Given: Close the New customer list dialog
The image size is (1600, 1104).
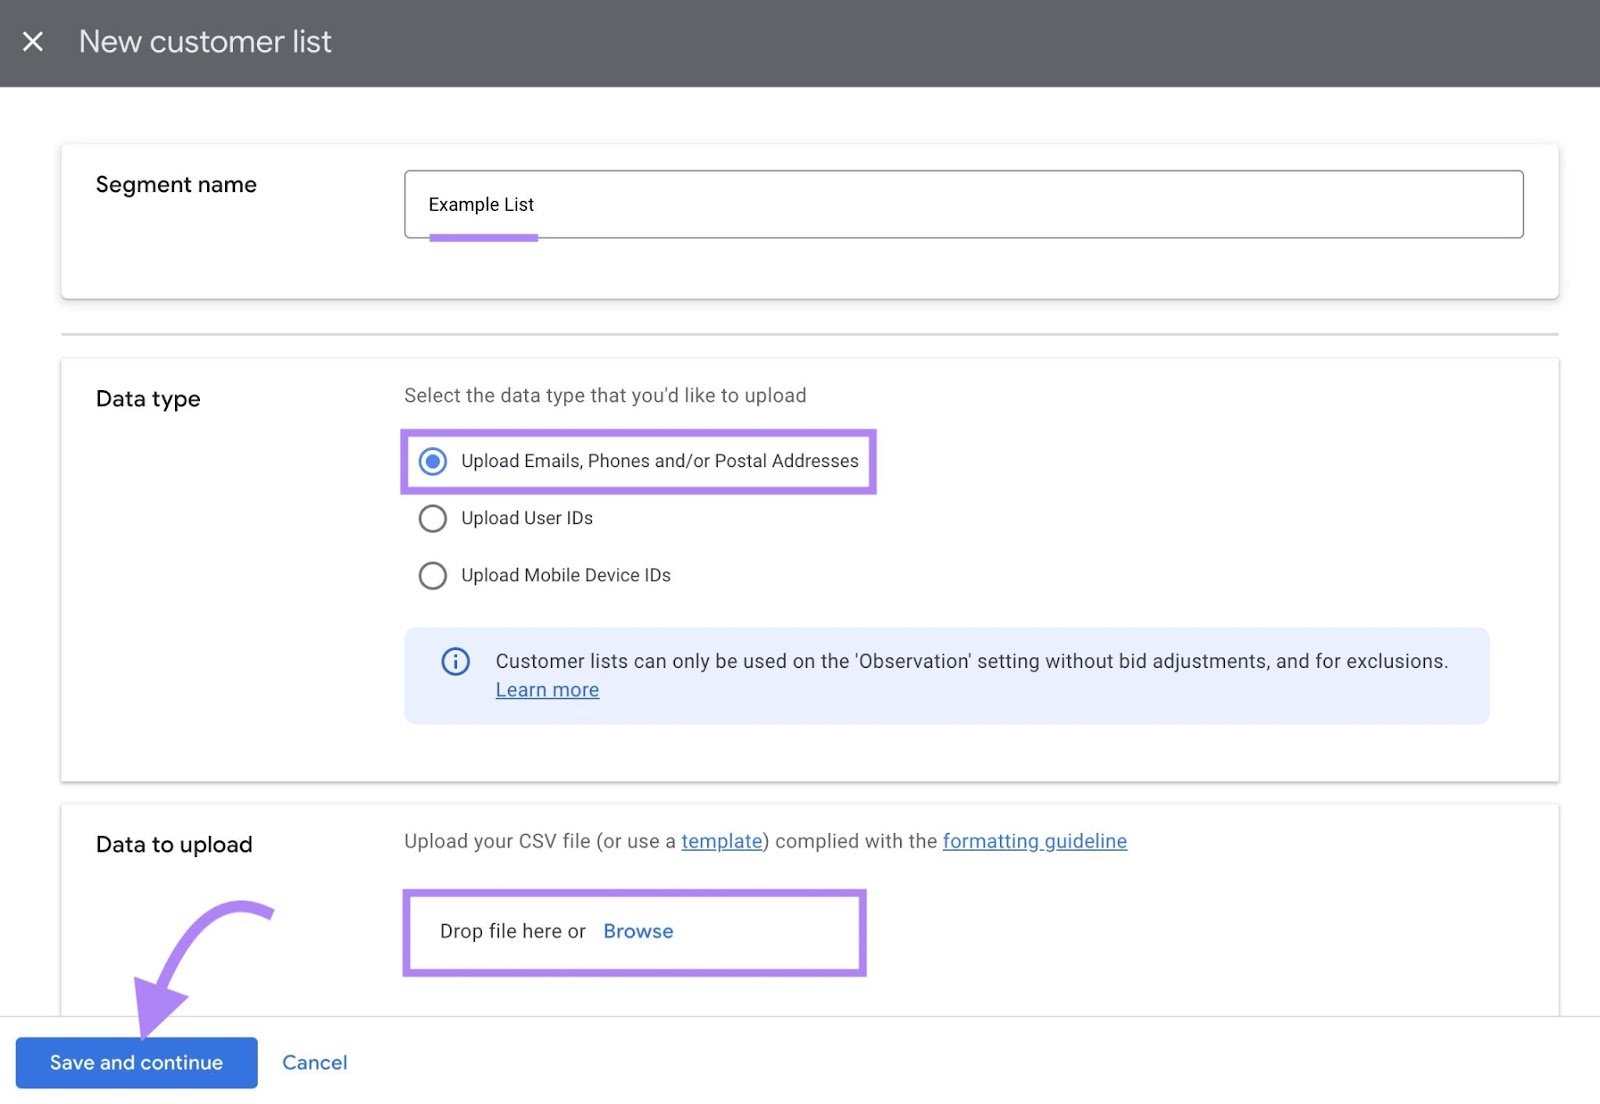Looking at the screenshot, I should pyautogui.click(x=33, y=41).
